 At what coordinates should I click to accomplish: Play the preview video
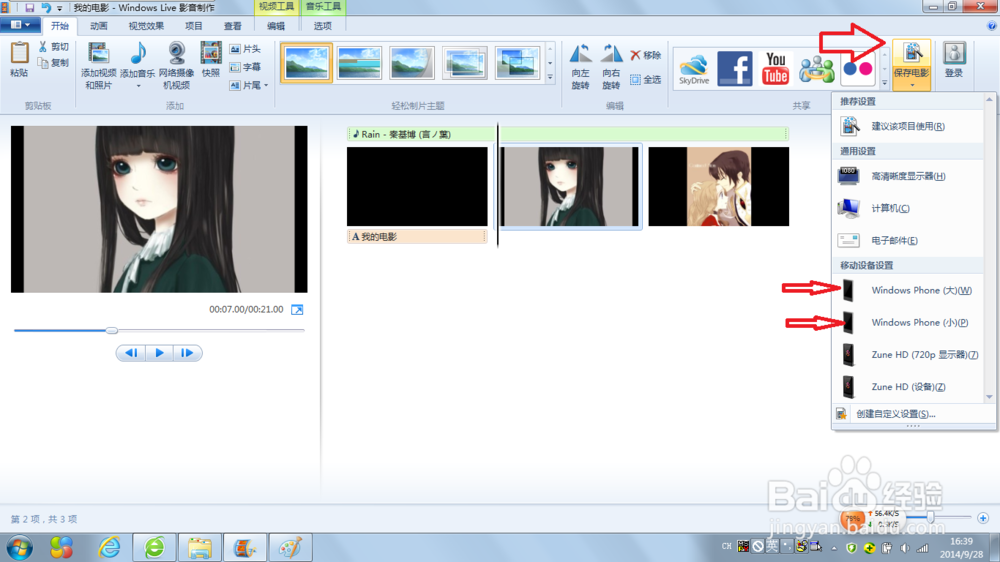pyautogui.click(x=159, y=353)
